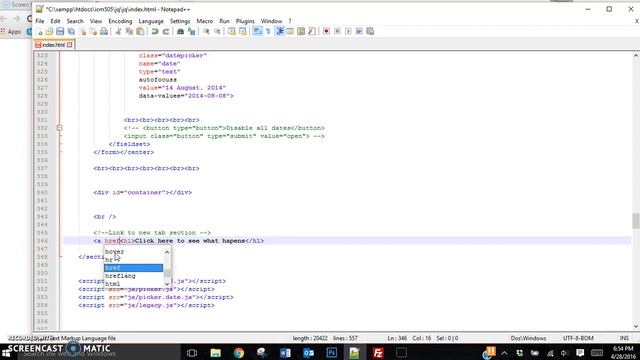Choose 'hreflang' in the autocomplete list
Viewport: 640px width, 360px height.
133,276
